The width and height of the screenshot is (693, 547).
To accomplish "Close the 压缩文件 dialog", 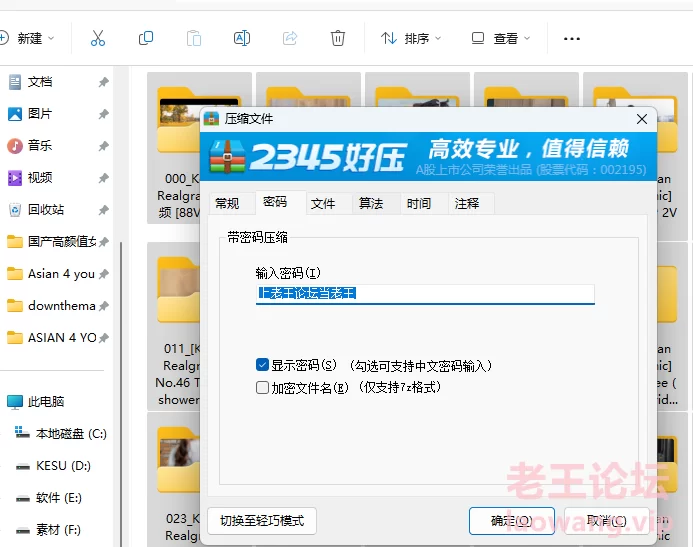I will 642,119.
